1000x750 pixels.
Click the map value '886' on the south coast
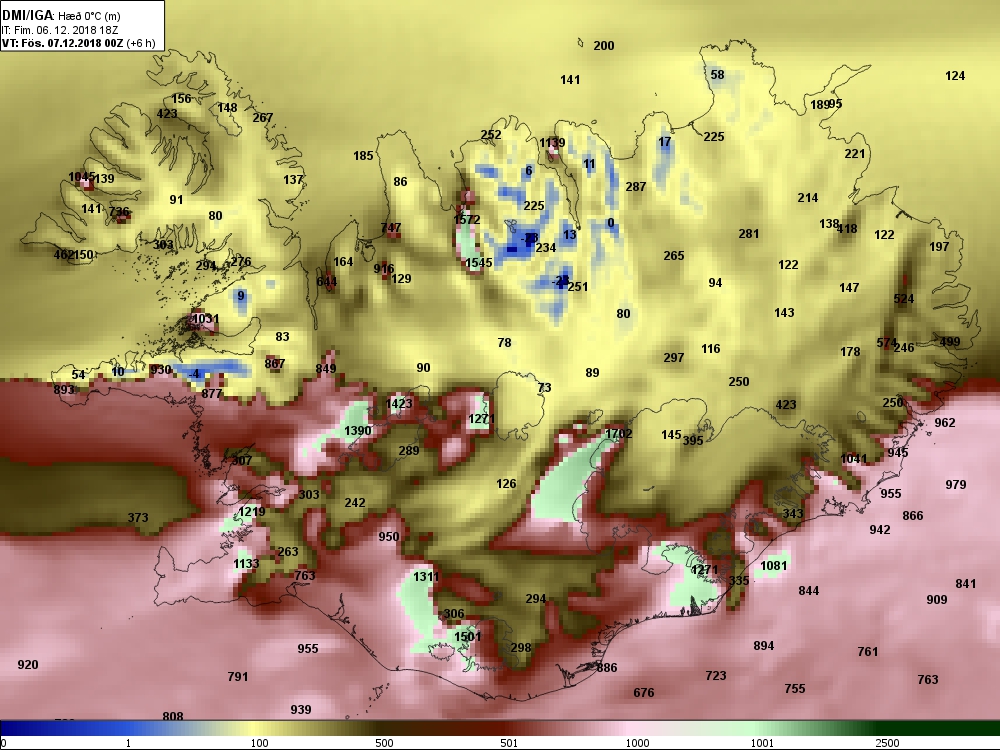[607, 668]
